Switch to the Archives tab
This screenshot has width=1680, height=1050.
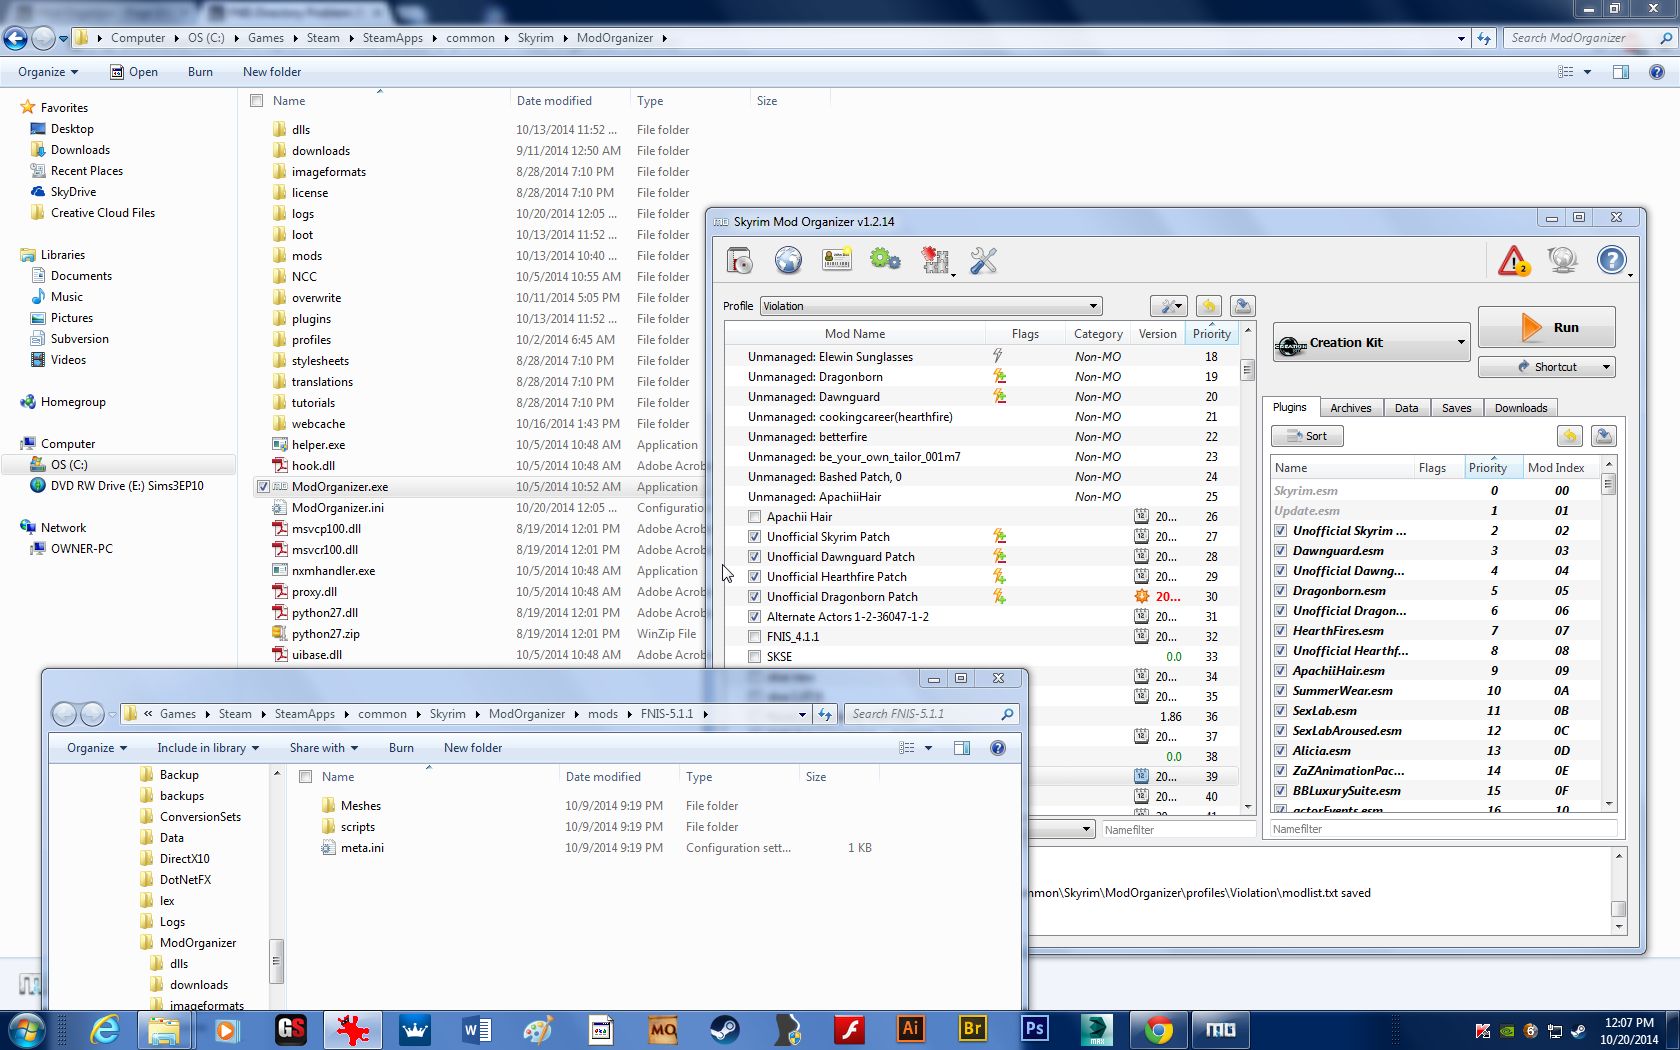1351,408
